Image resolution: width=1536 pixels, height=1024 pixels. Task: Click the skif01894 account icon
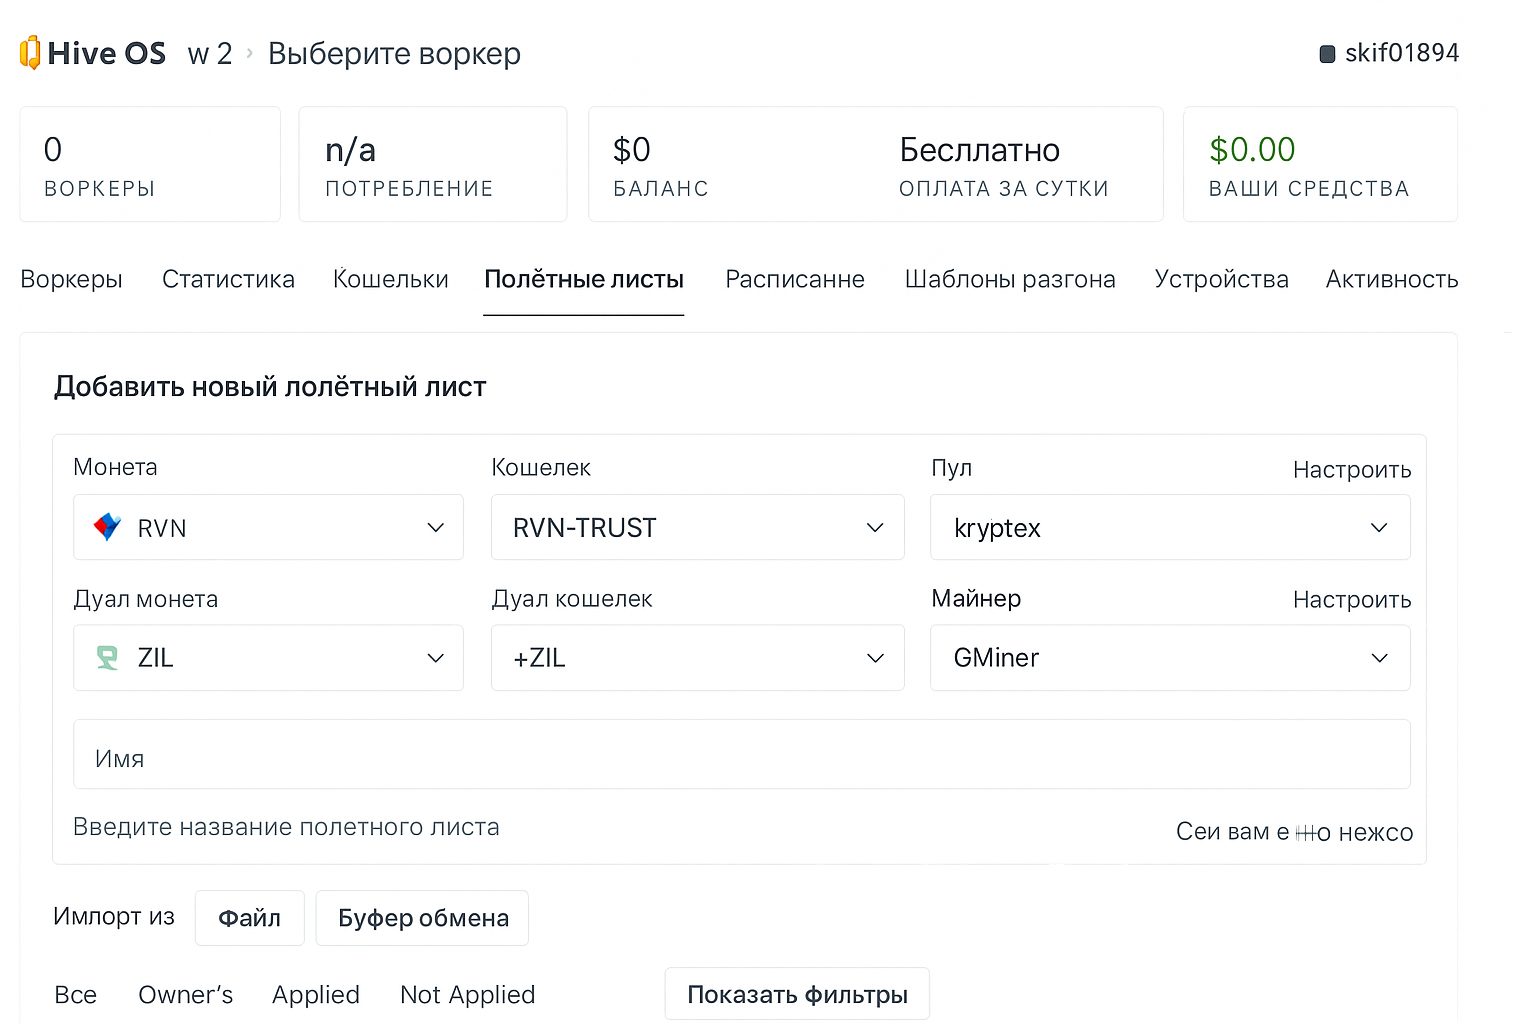tap(1327, 54)
